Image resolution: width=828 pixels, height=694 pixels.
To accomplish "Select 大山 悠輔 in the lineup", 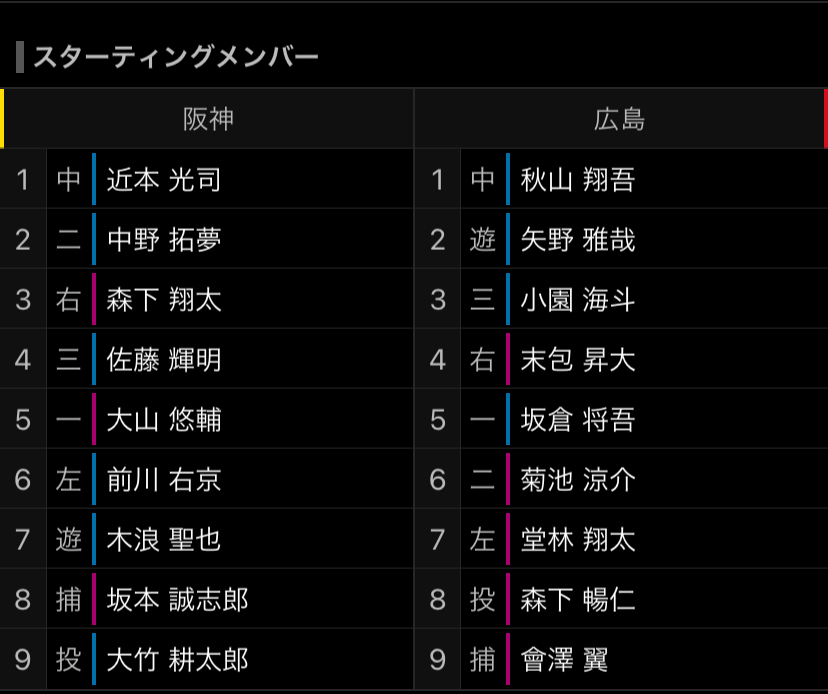I will click(163, 420).
